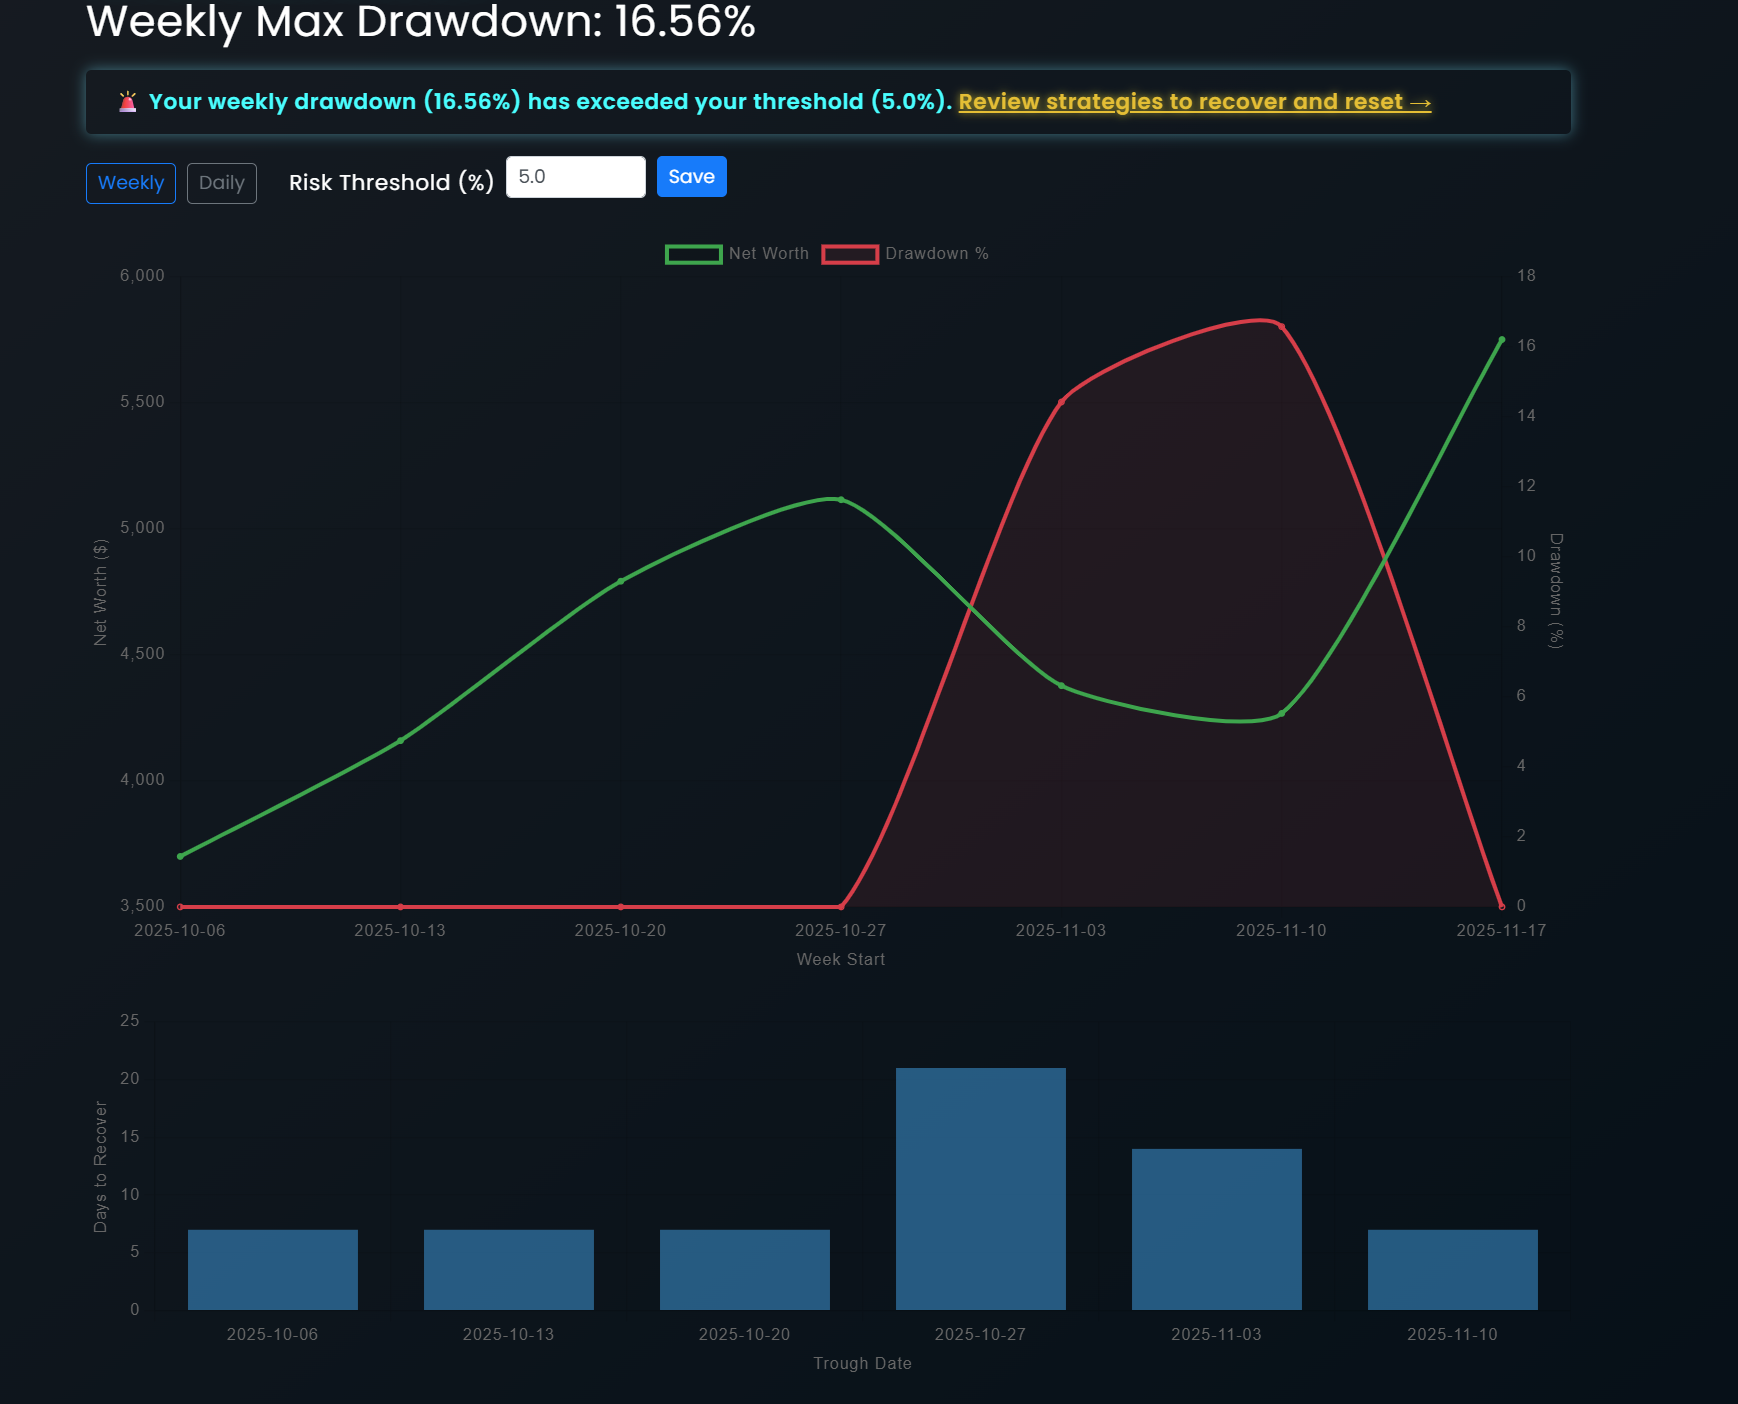Image resolution: width=1738 pixels, height=1404 pixels.
Task: Click the 2025-10-06 days-to-recover bar
Action: tap(272, 1269)
